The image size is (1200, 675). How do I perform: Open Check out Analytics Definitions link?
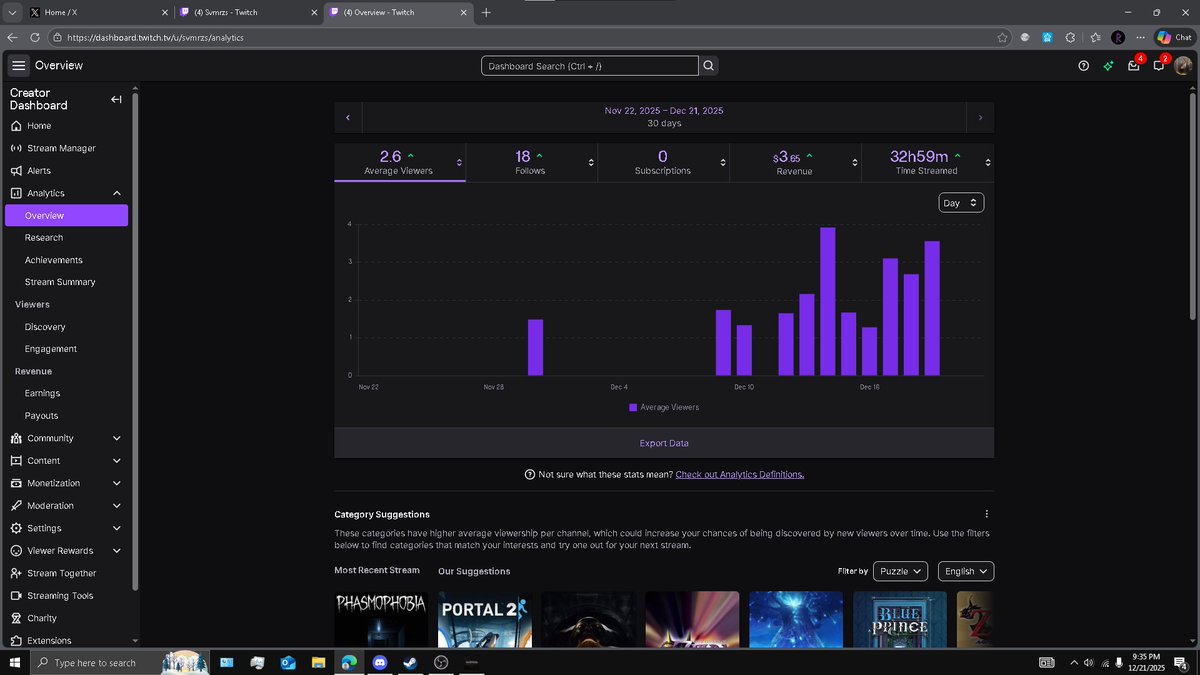[x=740, y=474]
